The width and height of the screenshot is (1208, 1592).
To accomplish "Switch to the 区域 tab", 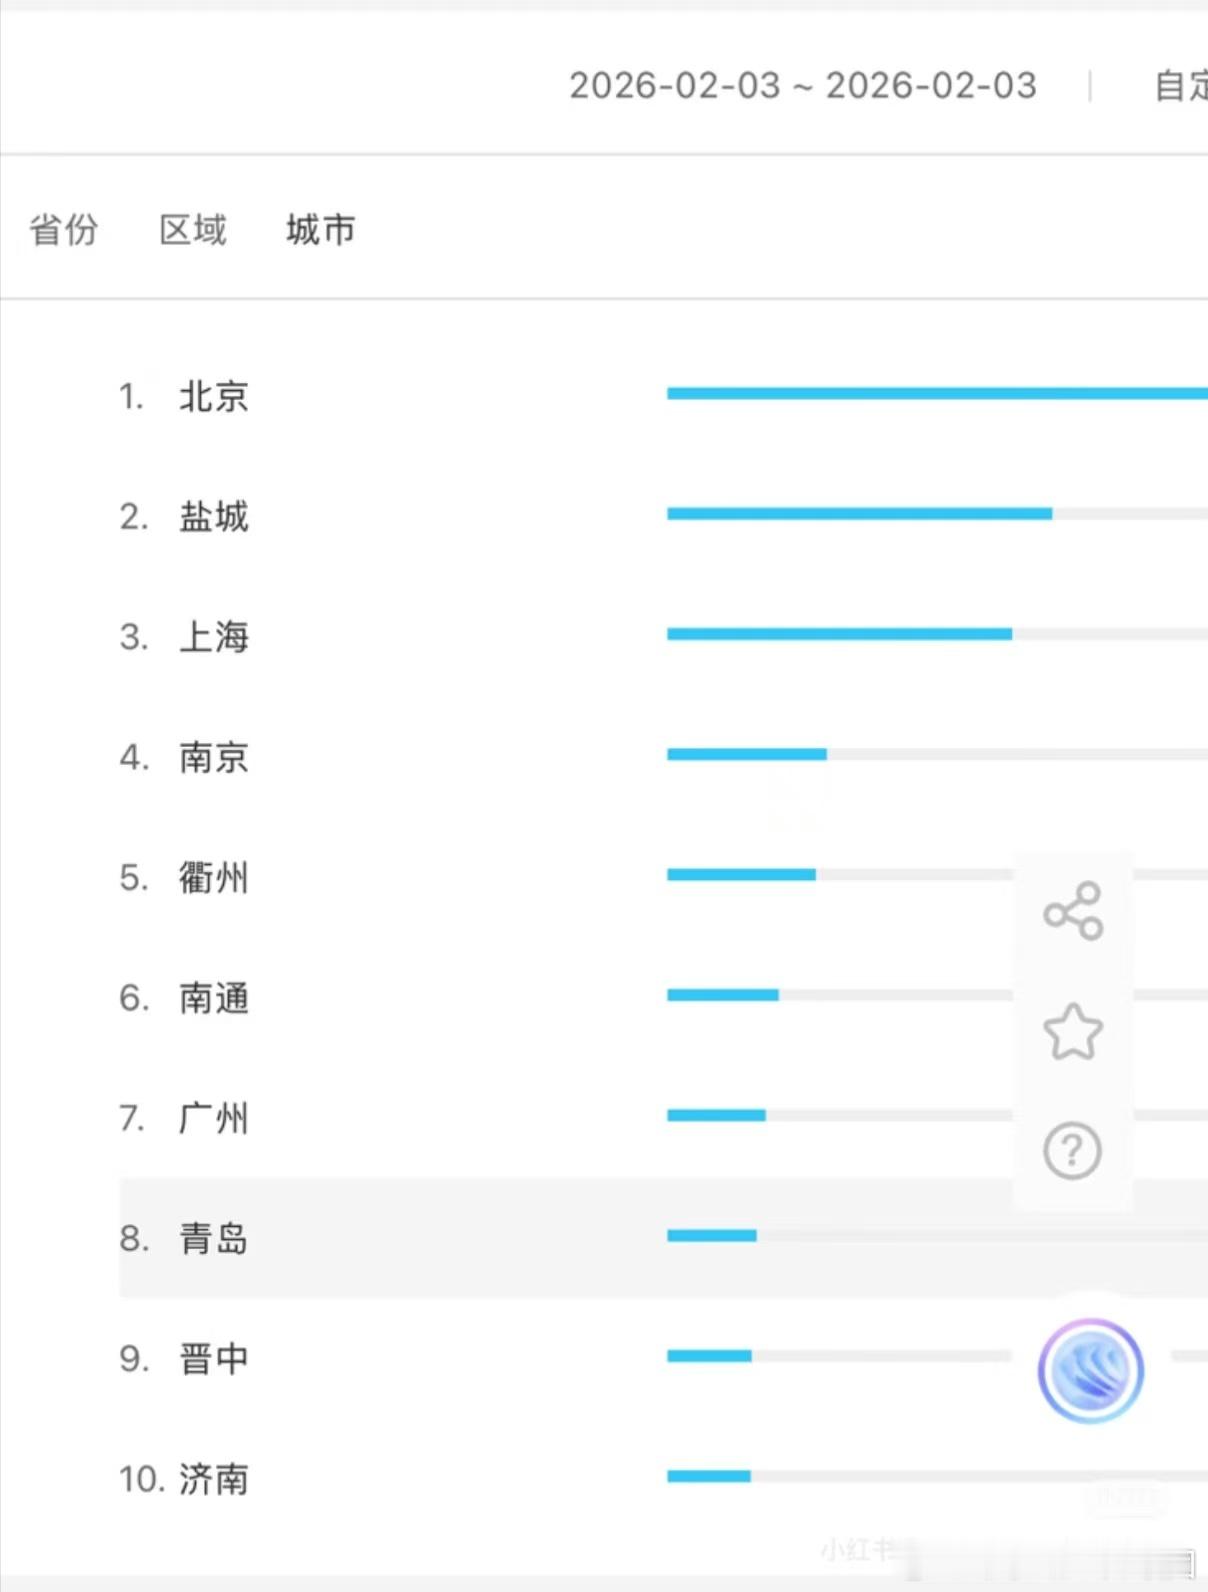I will click(193, 230).
